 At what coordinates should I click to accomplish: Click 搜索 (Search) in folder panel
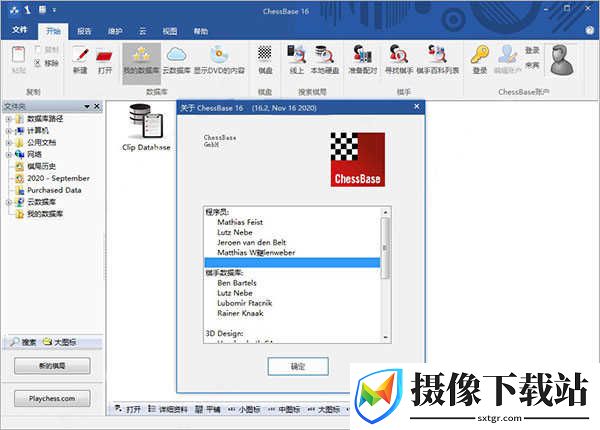[23, 342]
